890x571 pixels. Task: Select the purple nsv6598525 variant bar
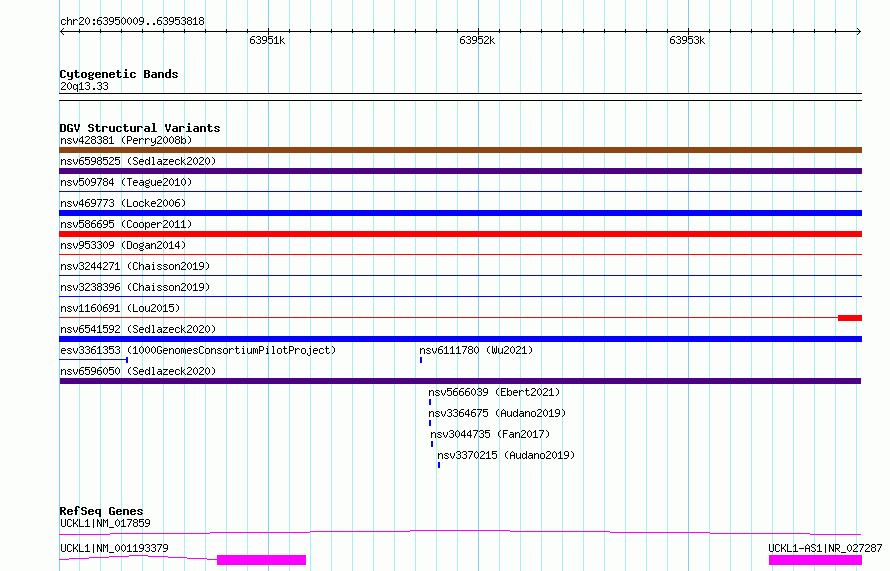point(460,171)
